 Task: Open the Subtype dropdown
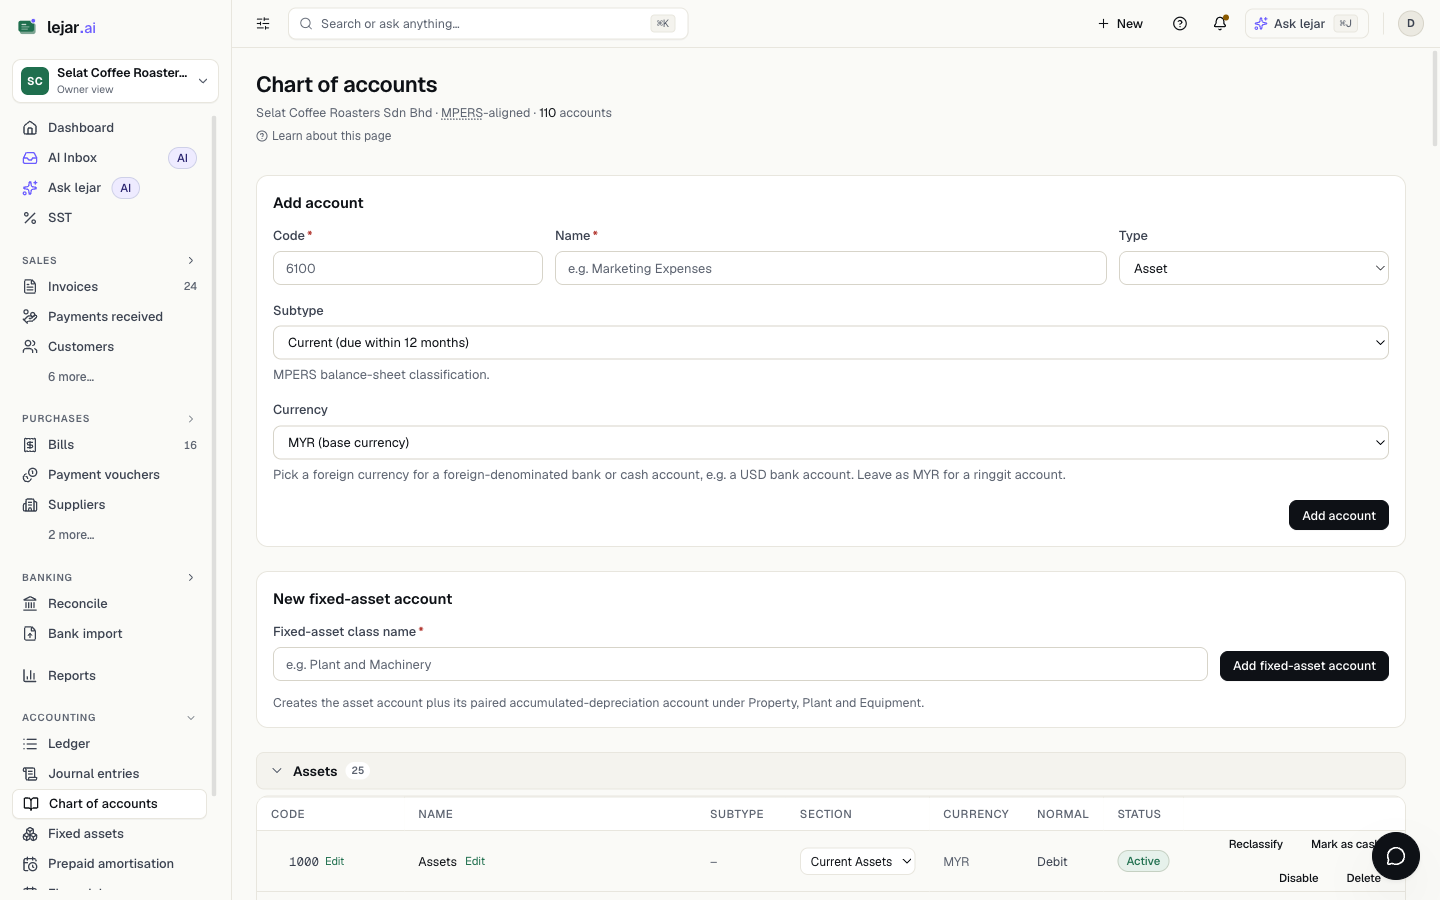830,342
